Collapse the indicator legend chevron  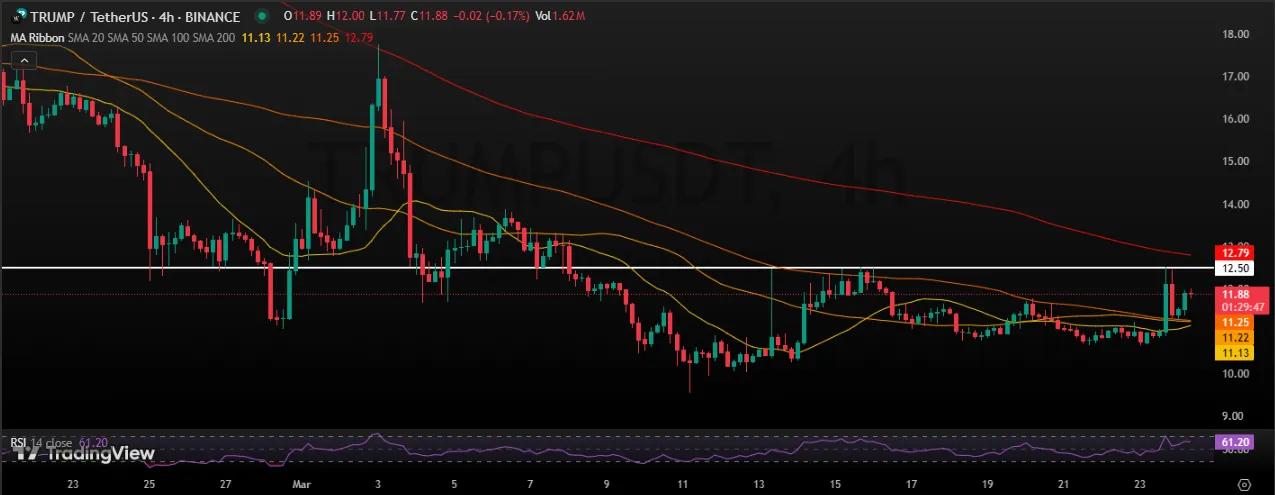pyautogui.click(x=23, y=61)
